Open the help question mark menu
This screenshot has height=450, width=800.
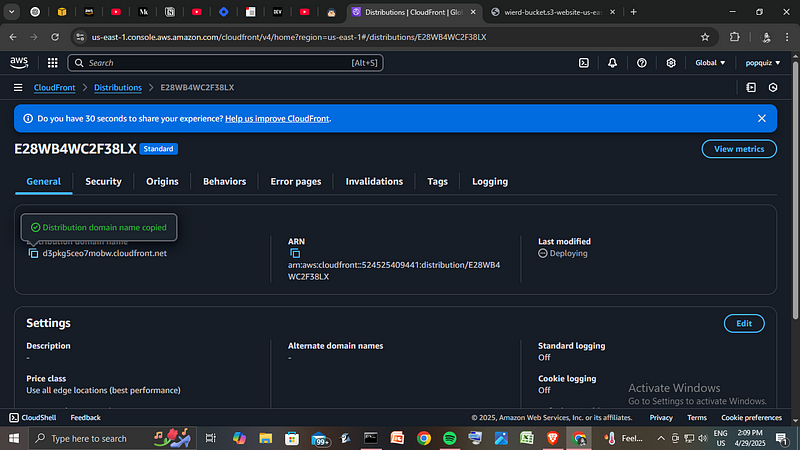(641, 63)
